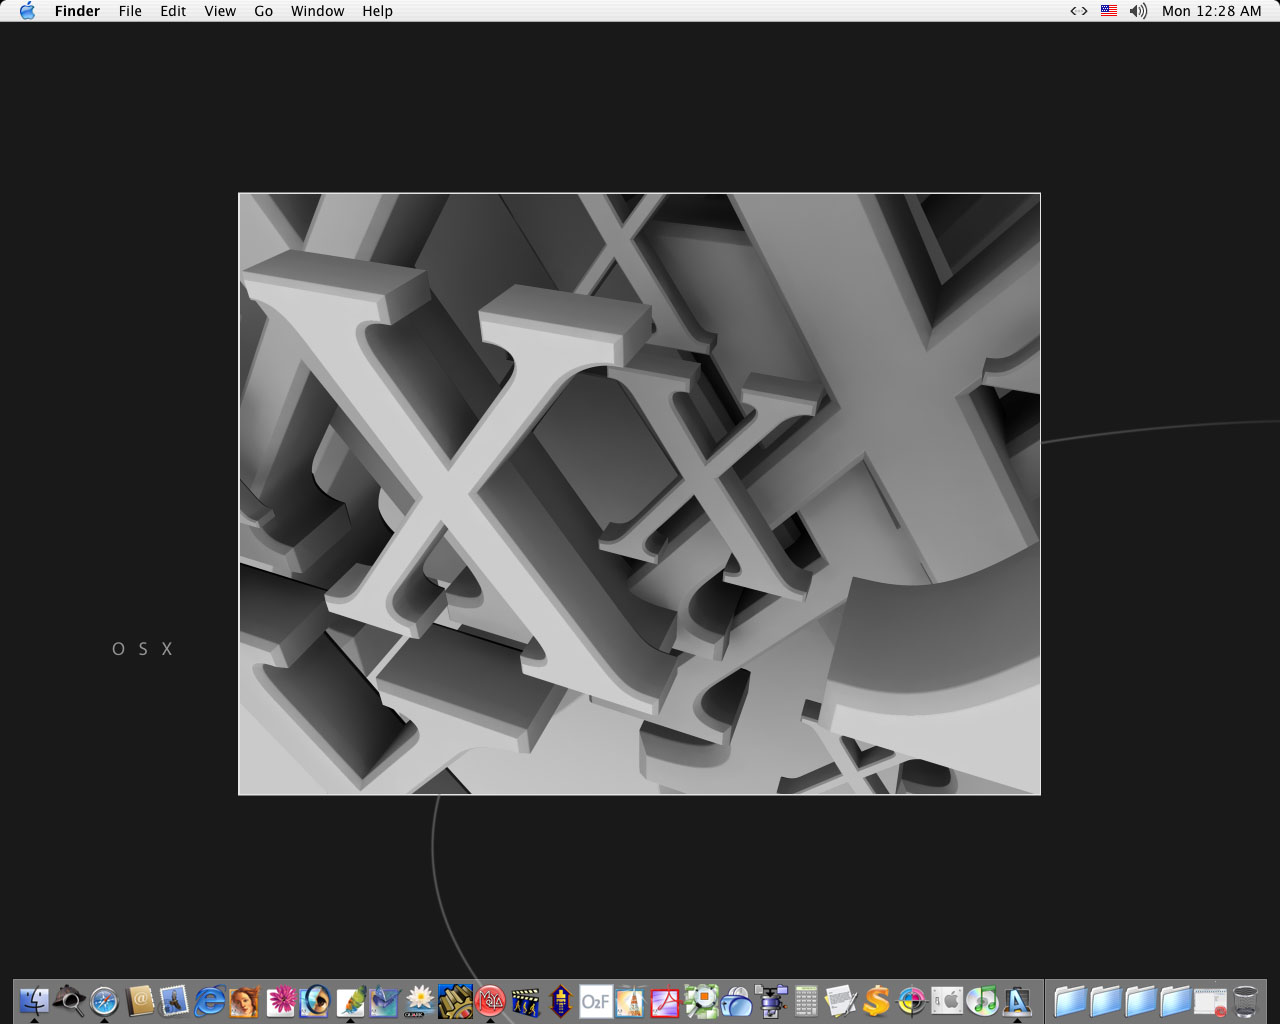Open the Apple menu
1280x1024 pixels.
[27, 11]
